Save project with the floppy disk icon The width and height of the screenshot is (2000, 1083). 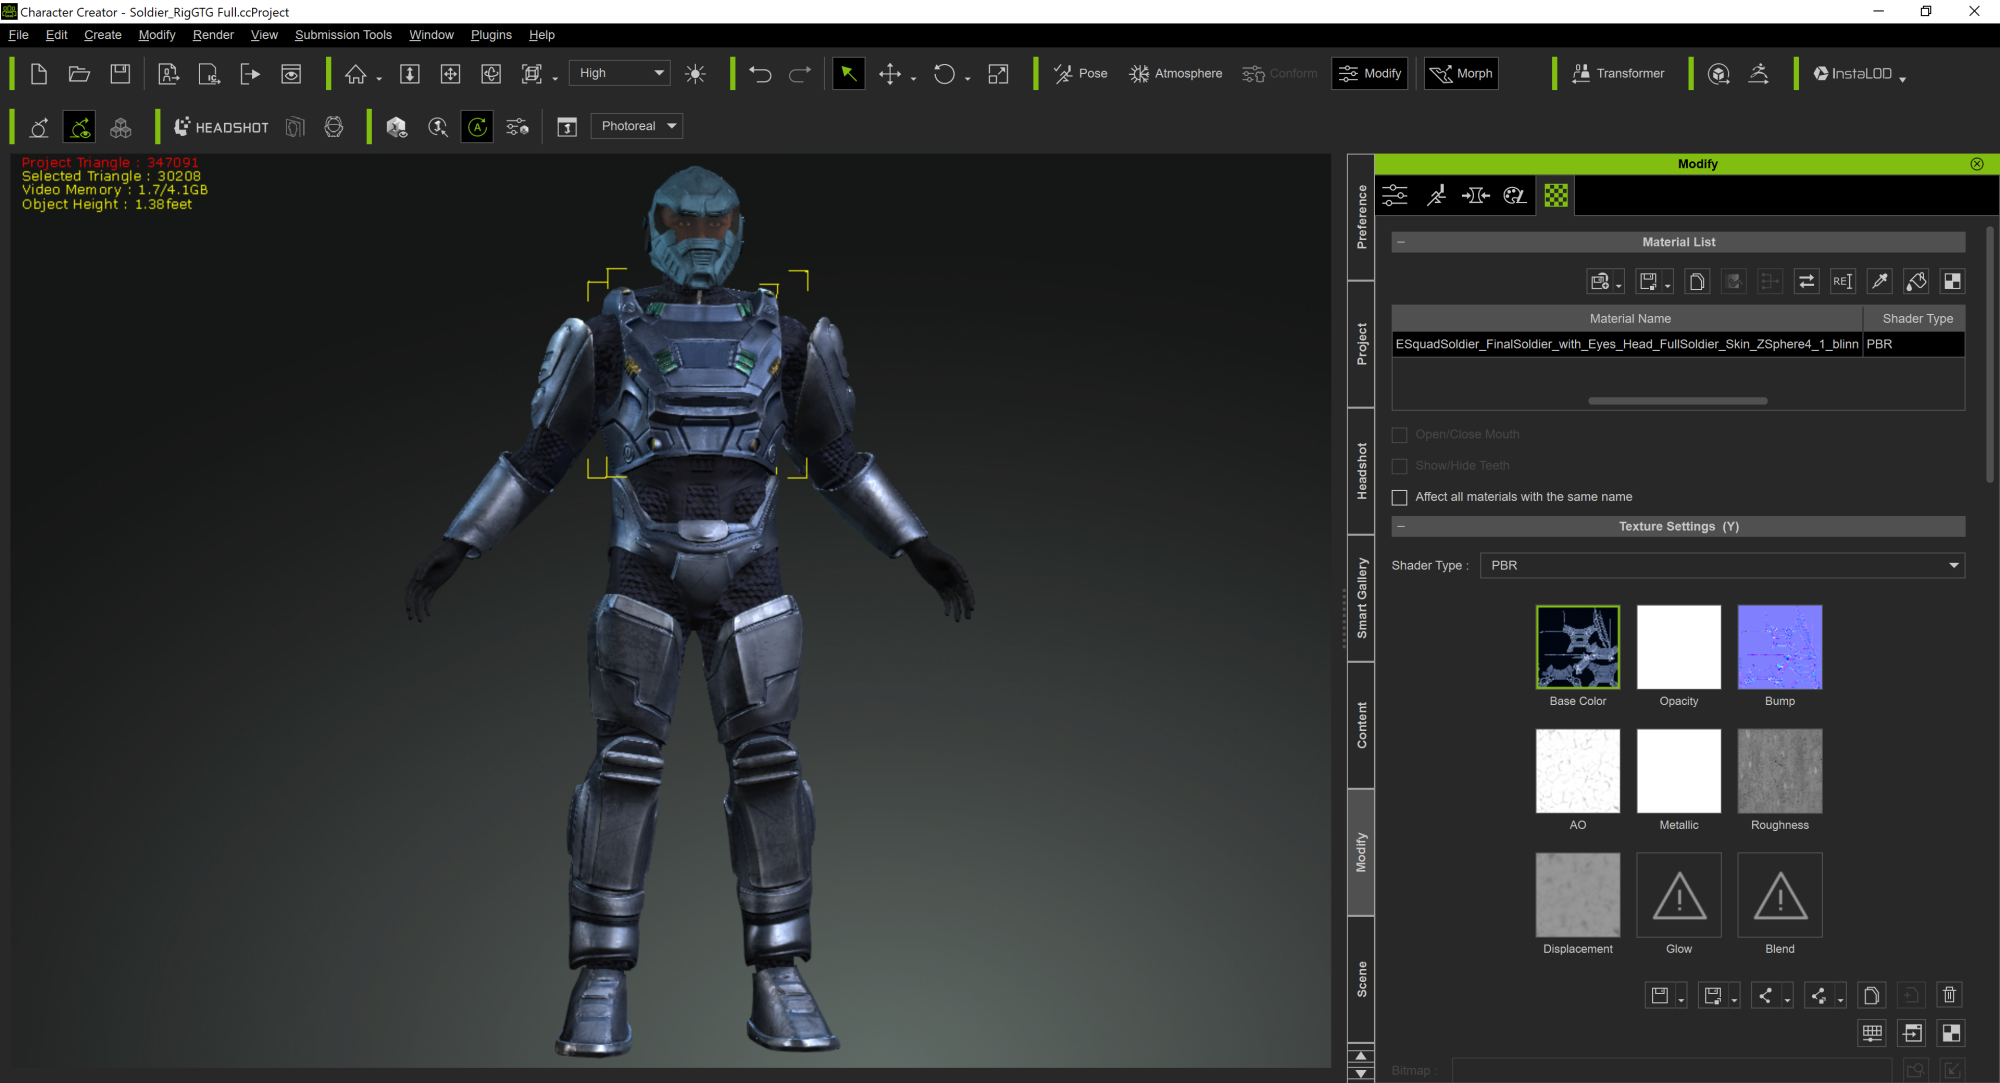[x=120, y=74]
